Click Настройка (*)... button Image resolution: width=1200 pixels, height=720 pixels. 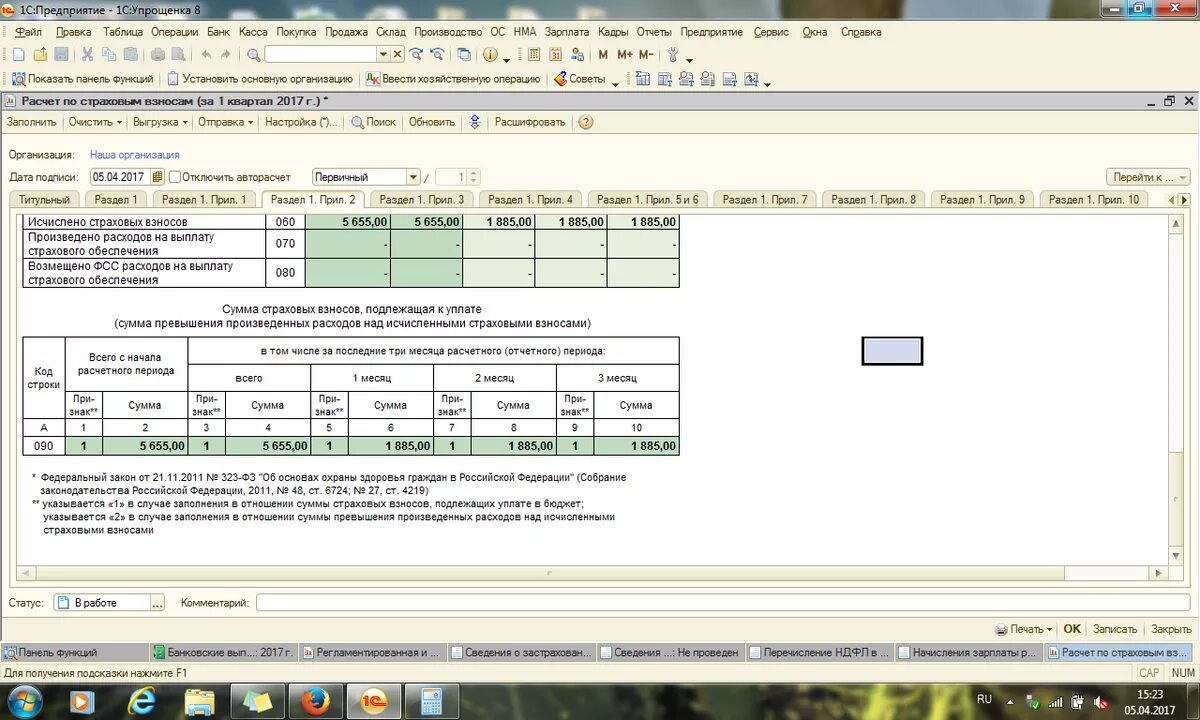click(x=301, y=122)
